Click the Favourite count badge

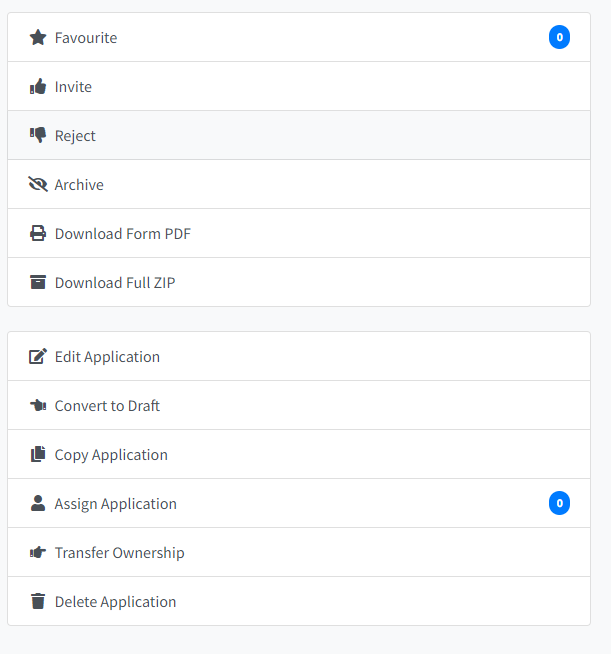point(559,37)
